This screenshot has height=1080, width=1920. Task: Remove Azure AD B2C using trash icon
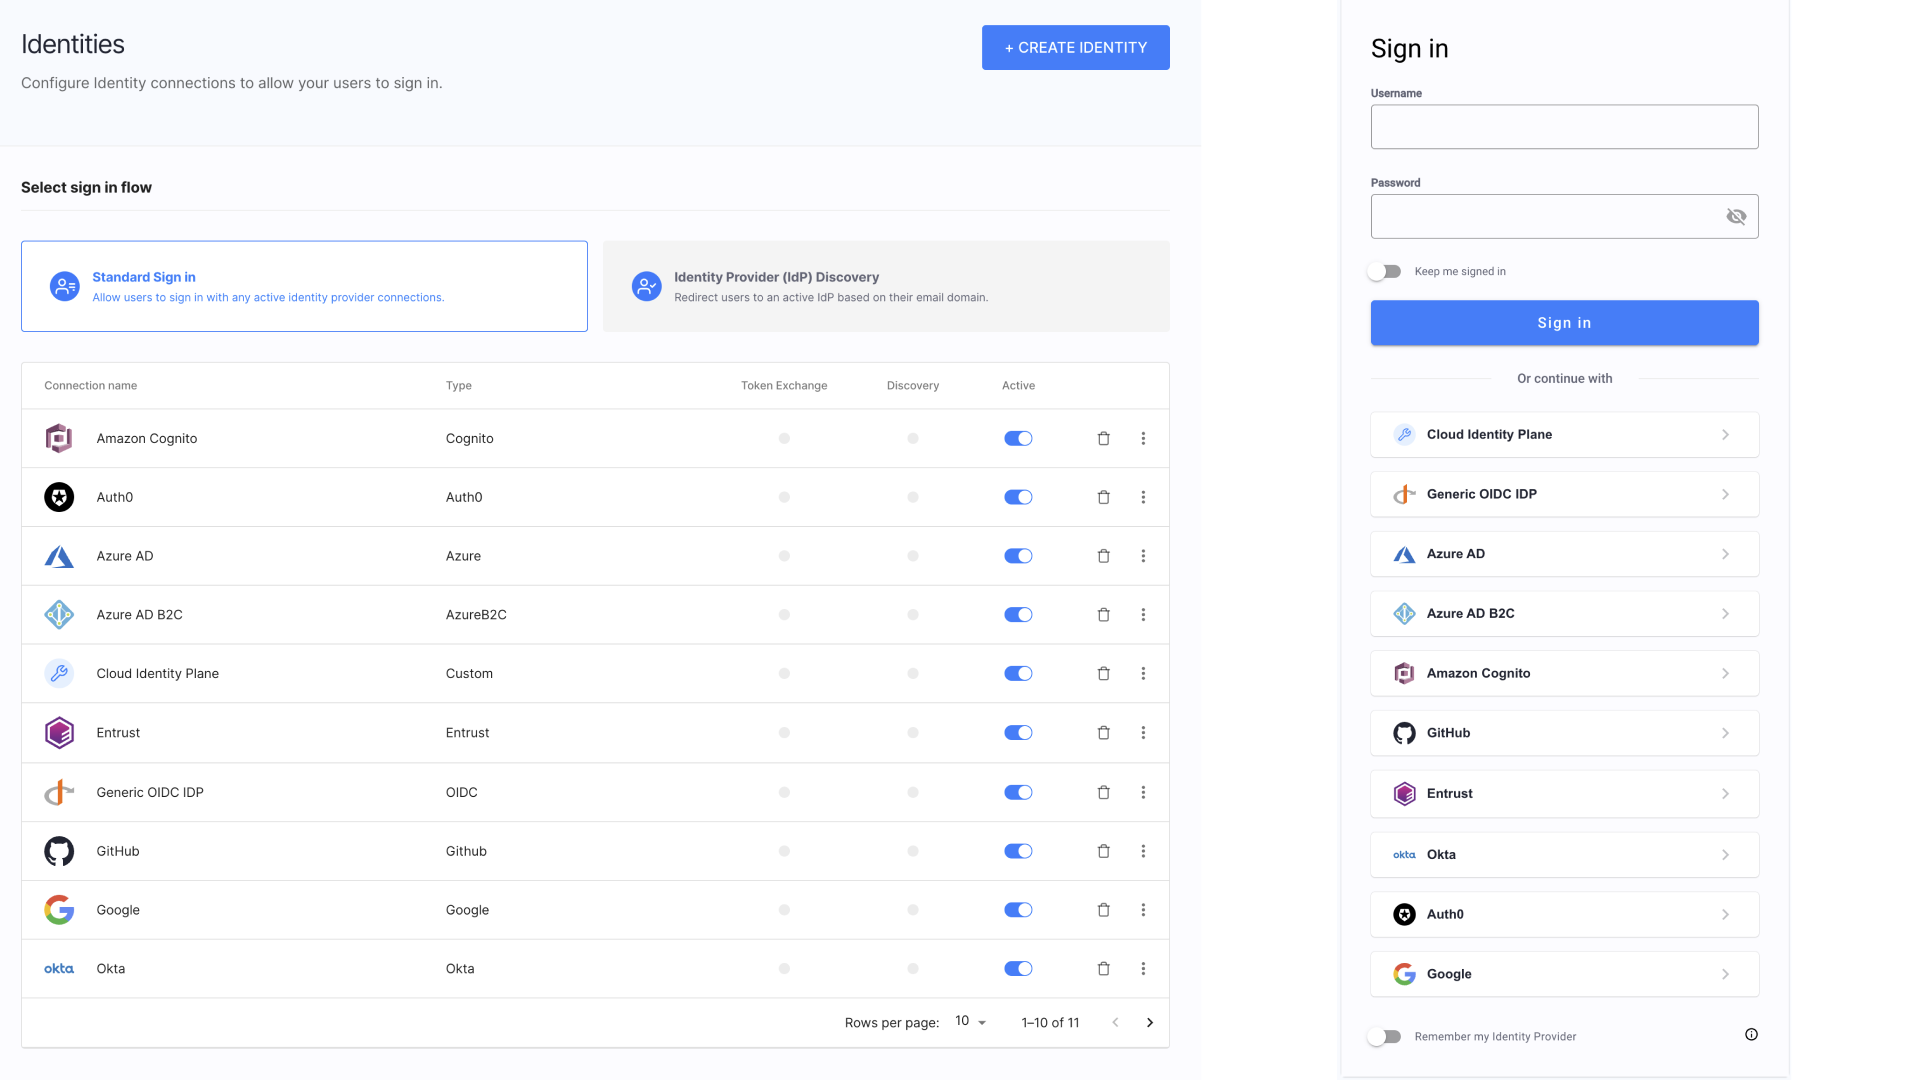(1104, 615)
